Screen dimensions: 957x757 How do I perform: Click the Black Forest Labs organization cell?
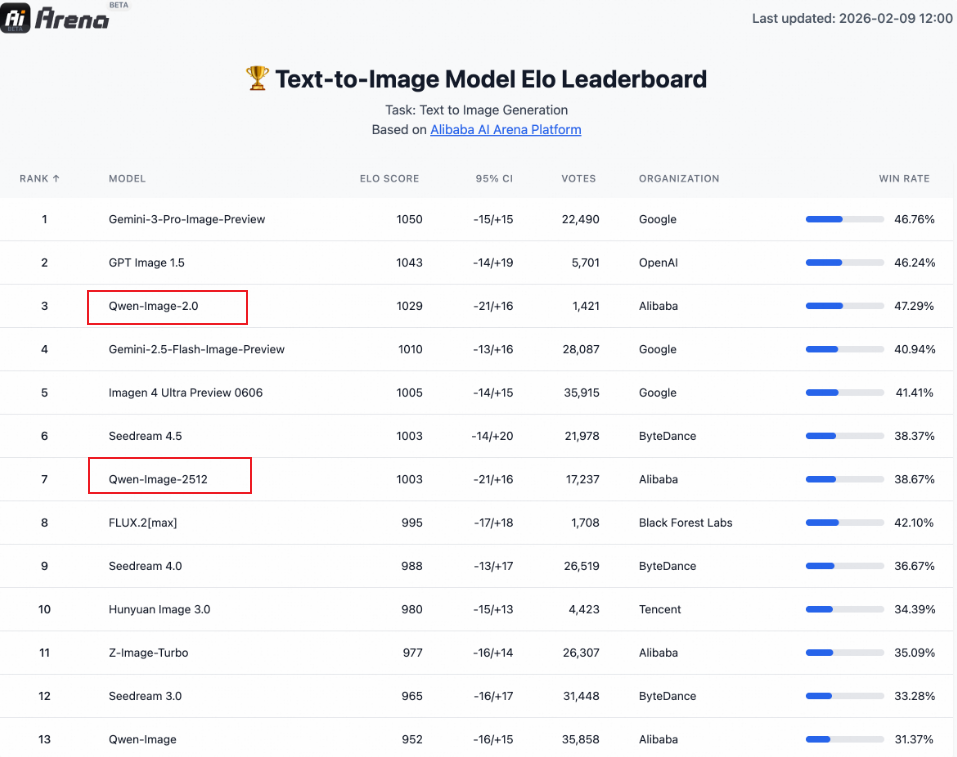pos(685,523)
